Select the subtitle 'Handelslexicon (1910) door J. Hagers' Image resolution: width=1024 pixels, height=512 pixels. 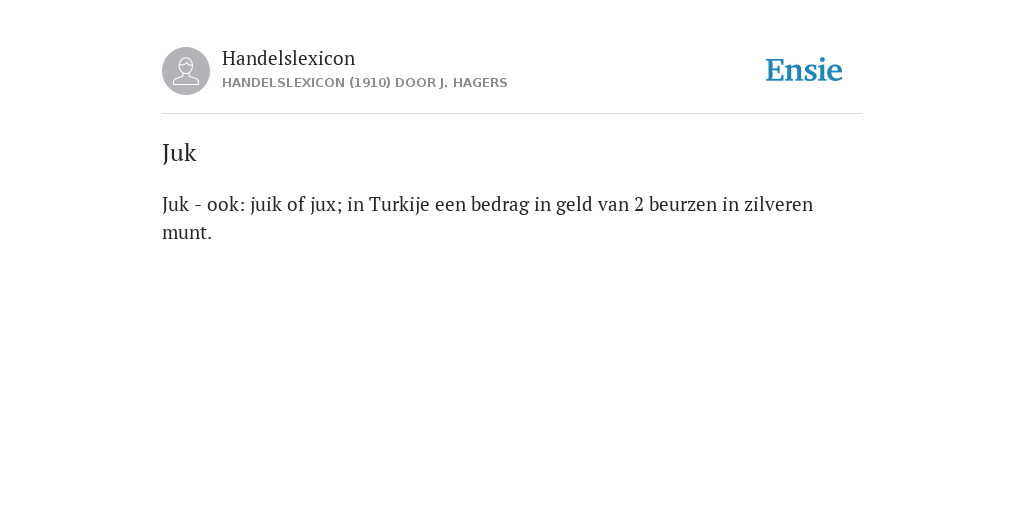click(x=364, y=83)
